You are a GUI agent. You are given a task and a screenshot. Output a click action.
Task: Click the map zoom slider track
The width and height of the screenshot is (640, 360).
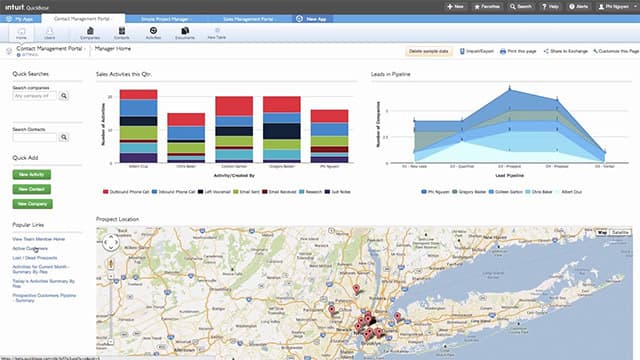(x=111, y=310)
